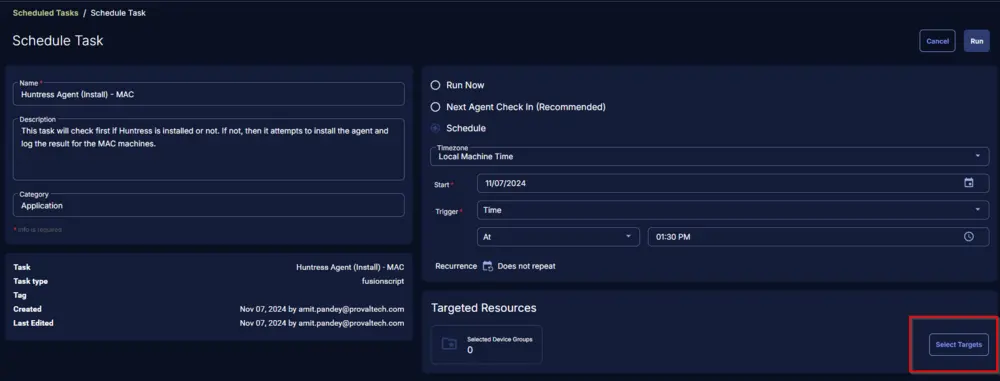The image size is (1000, 381).
Task: Click the Select Targets button
Action: 959,345
